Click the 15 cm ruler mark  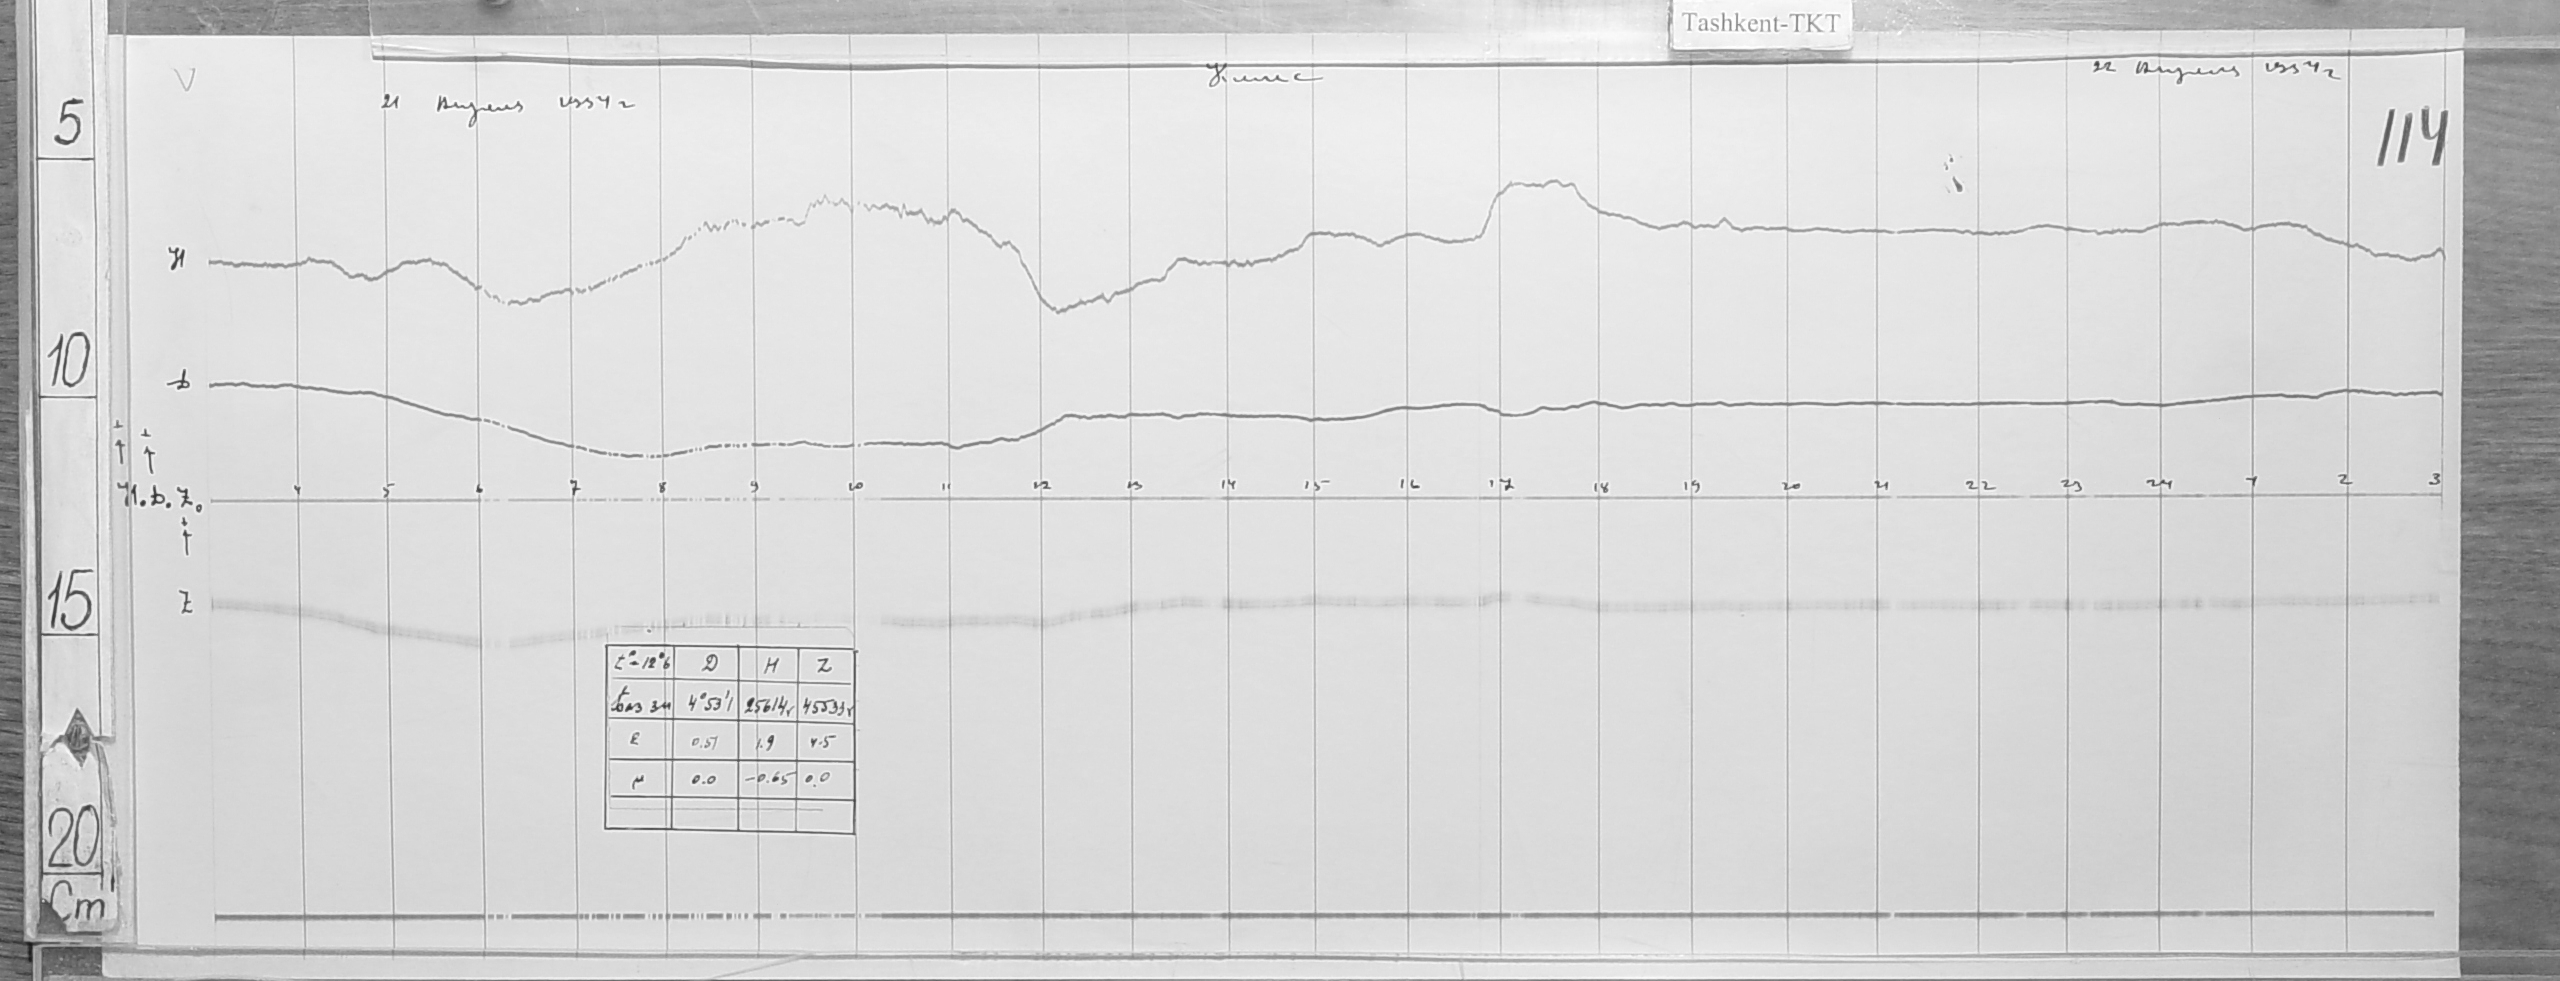pos(68,602)
